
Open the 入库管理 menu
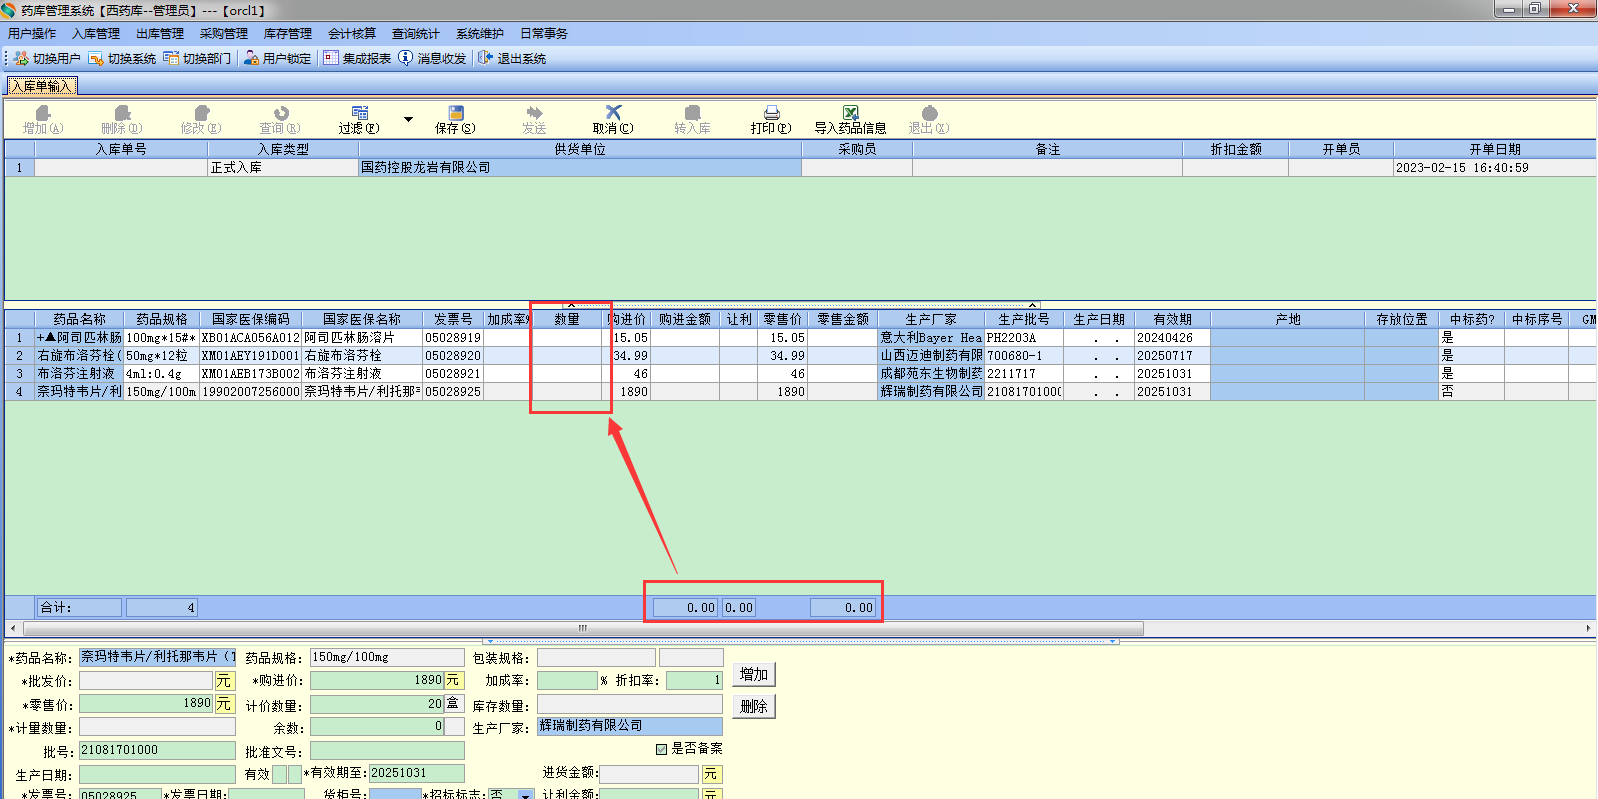(x=96, y=34)
